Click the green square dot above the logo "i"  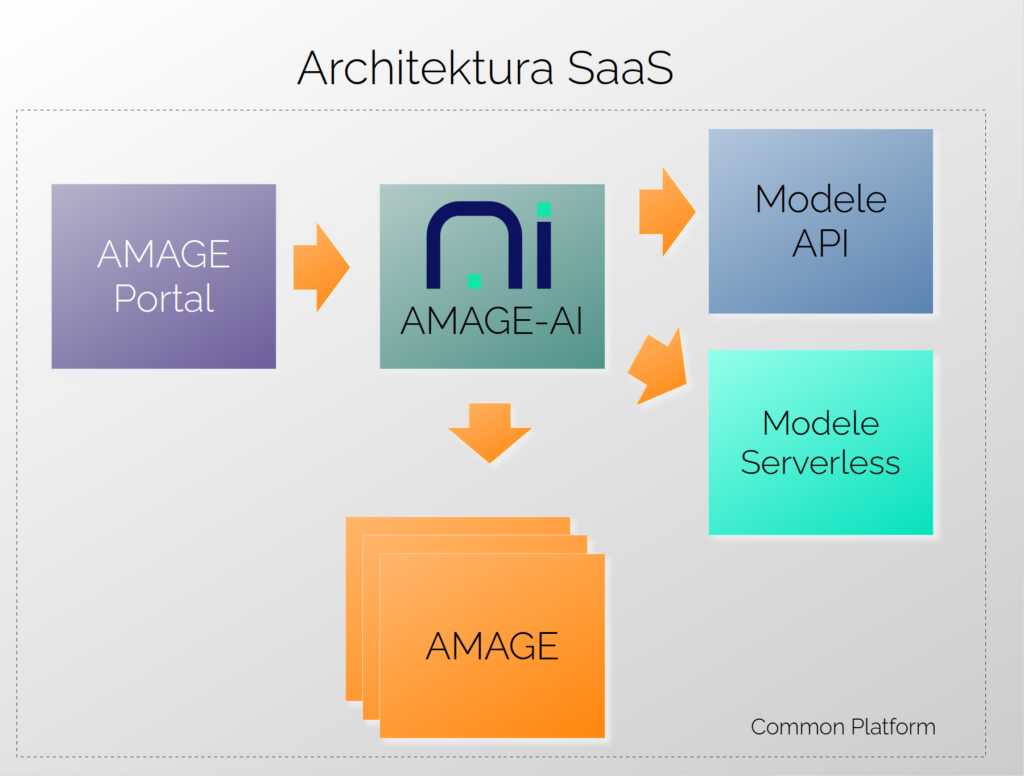pos(543,209)
